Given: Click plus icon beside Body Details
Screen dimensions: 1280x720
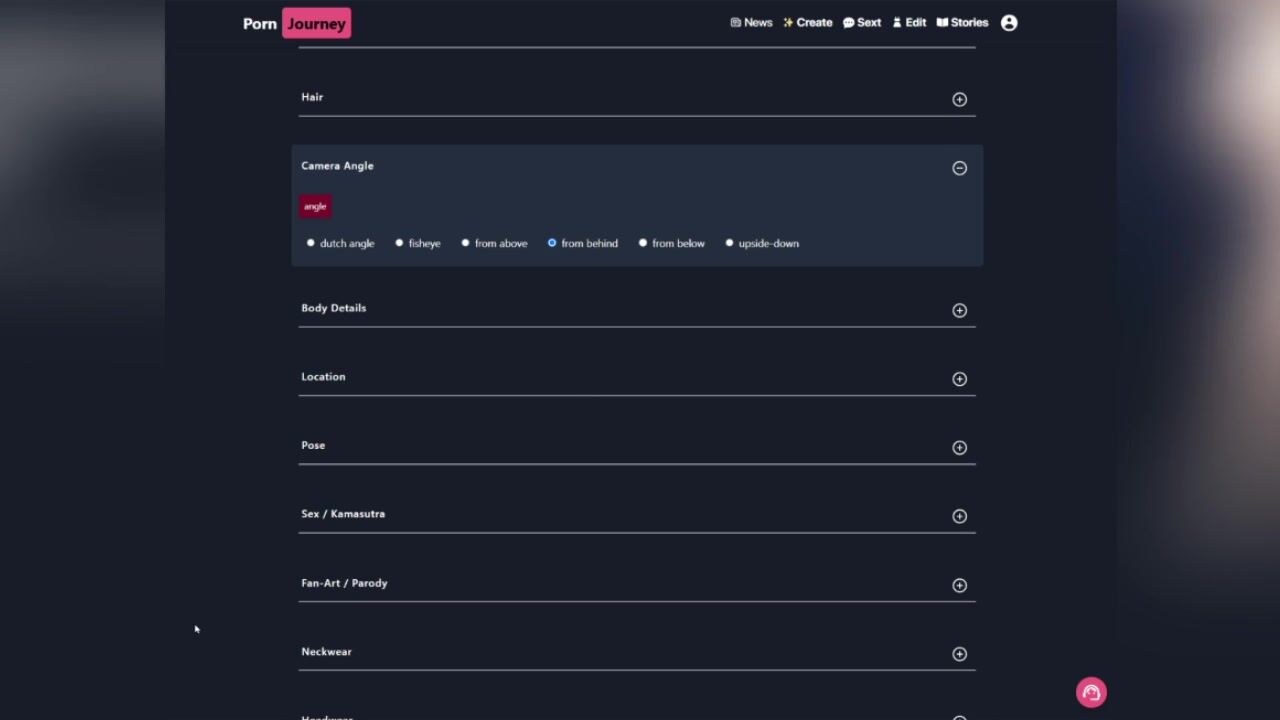Looking at the screenshot, I should [x=959, y=310].
